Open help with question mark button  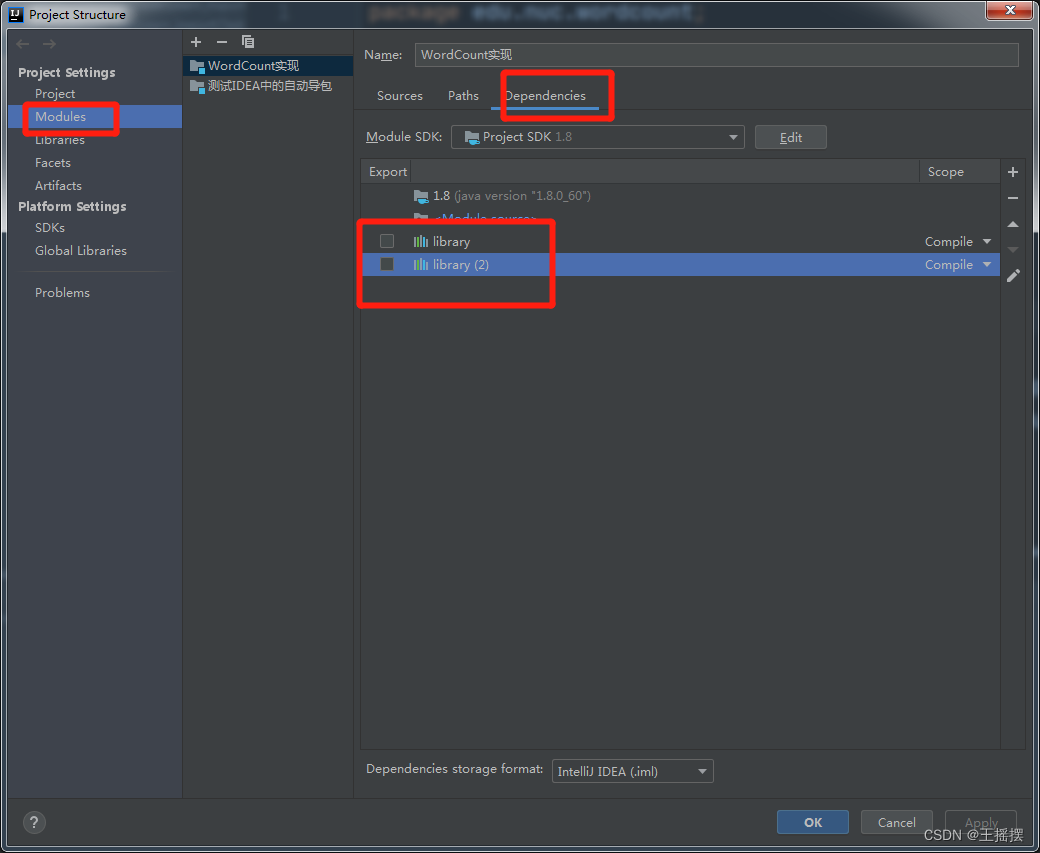34,822
